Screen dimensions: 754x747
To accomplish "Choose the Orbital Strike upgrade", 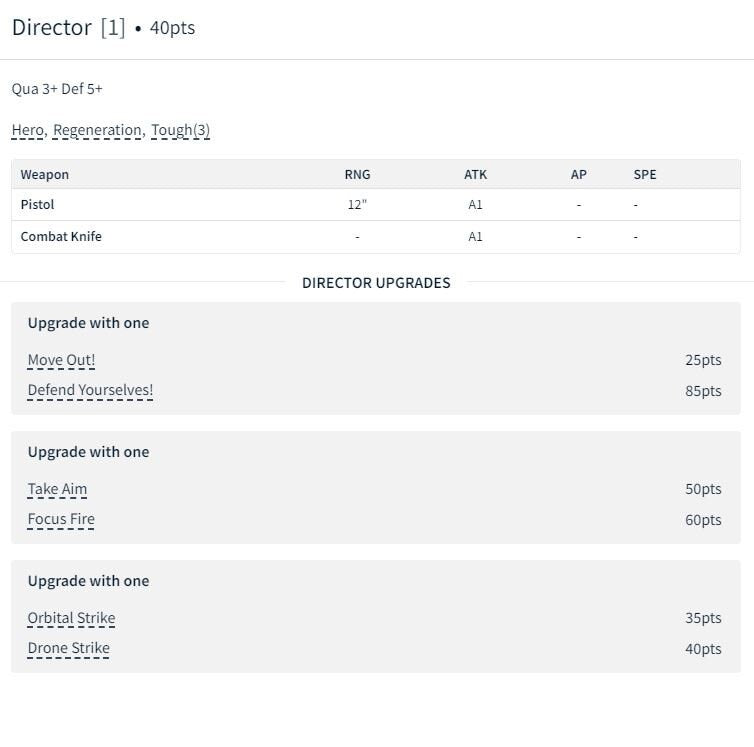I will (71, 618).
